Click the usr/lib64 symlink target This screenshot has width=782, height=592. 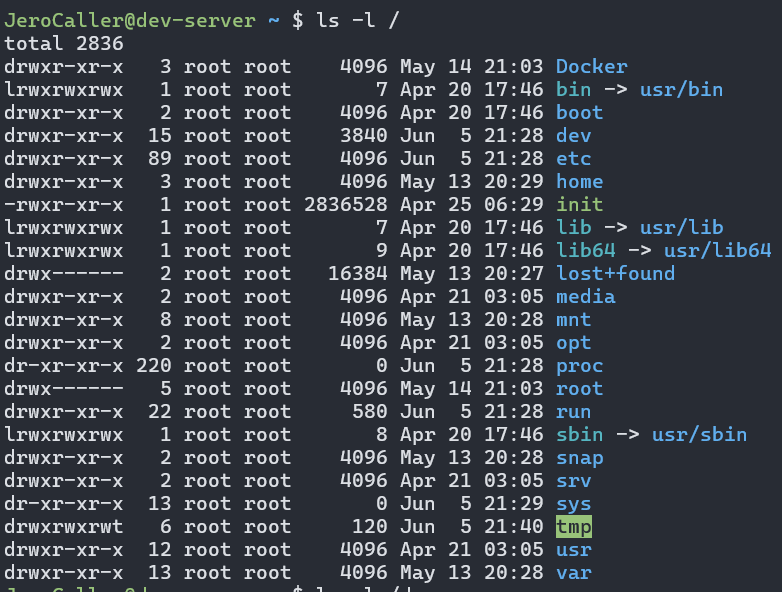[718, 250]
